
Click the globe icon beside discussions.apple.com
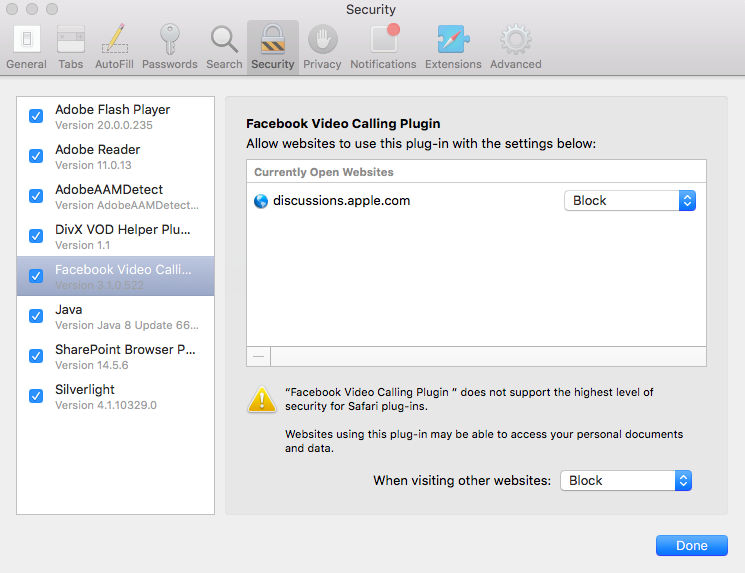point(261,201)
